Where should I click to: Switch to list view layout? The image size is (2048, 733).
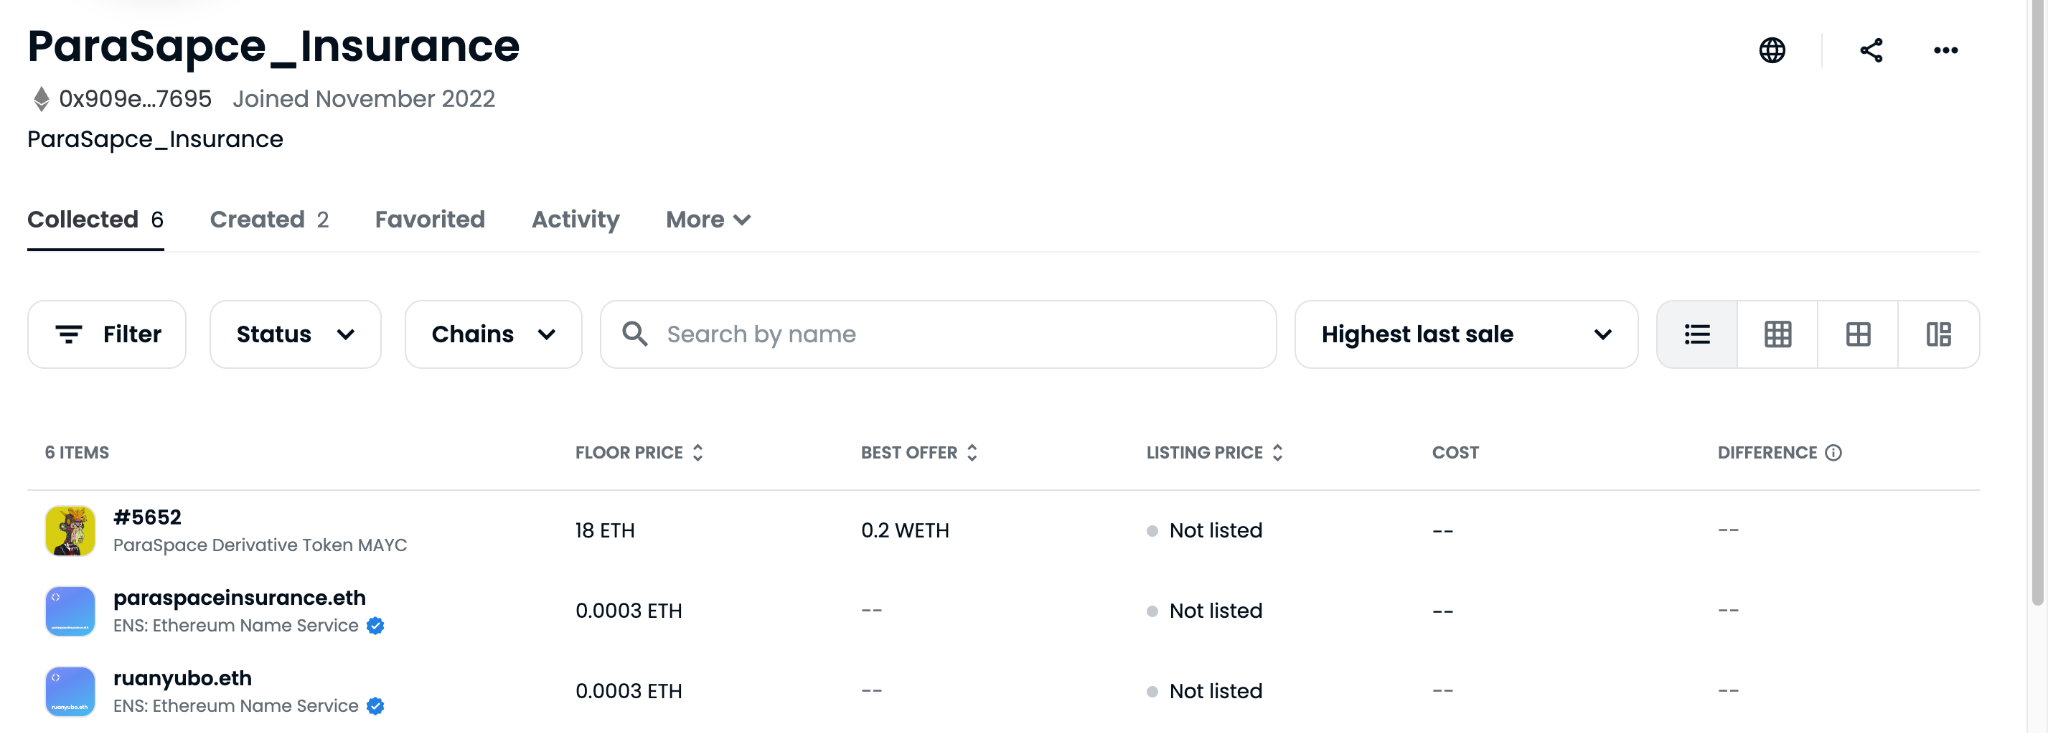click(x=1697, y=334)
